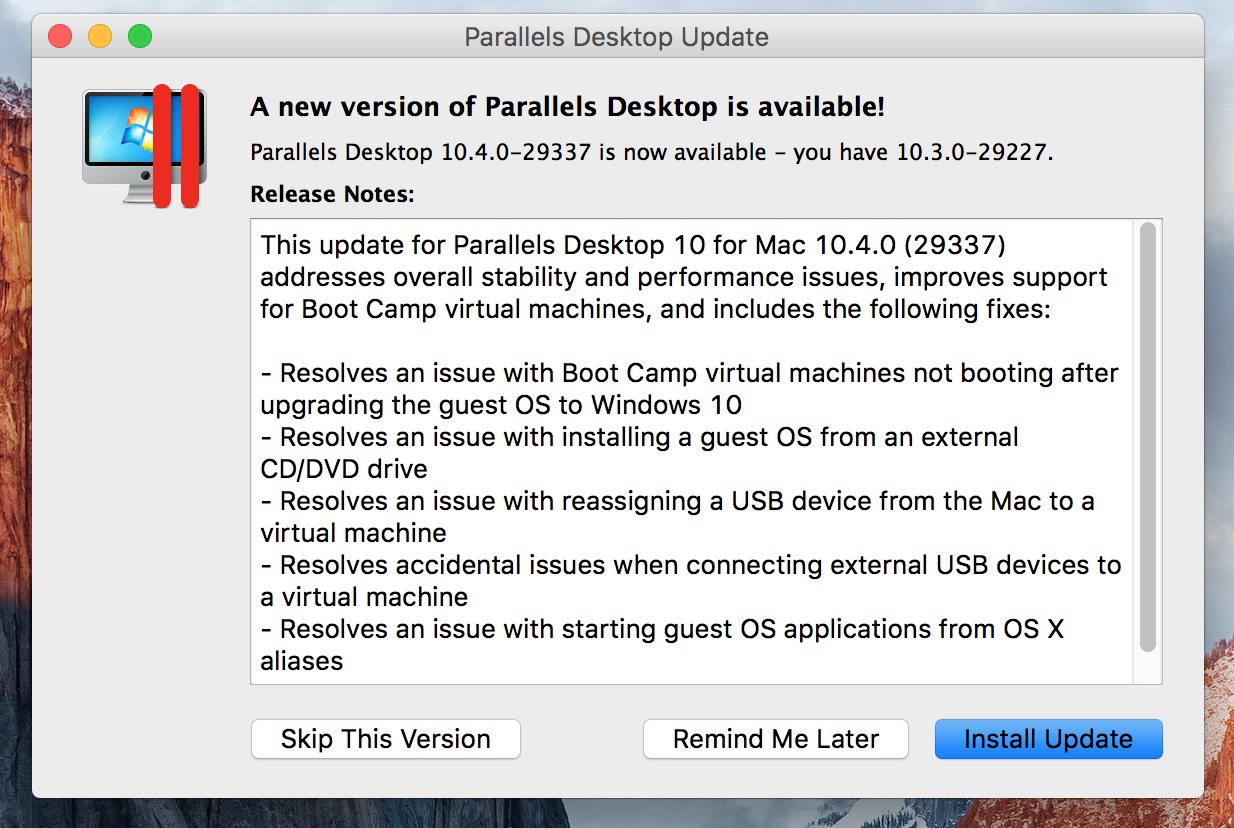This screenshot has width=1234, height=828.
Task: Minimize the update window with the yellow button
Action: (100, 37)
